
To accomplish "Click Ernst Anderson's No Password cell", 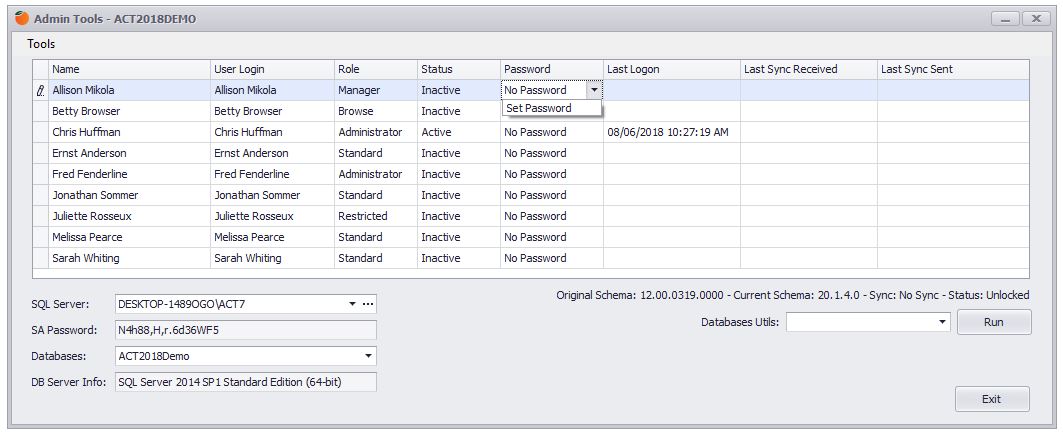I will click(x=552, y=153).
